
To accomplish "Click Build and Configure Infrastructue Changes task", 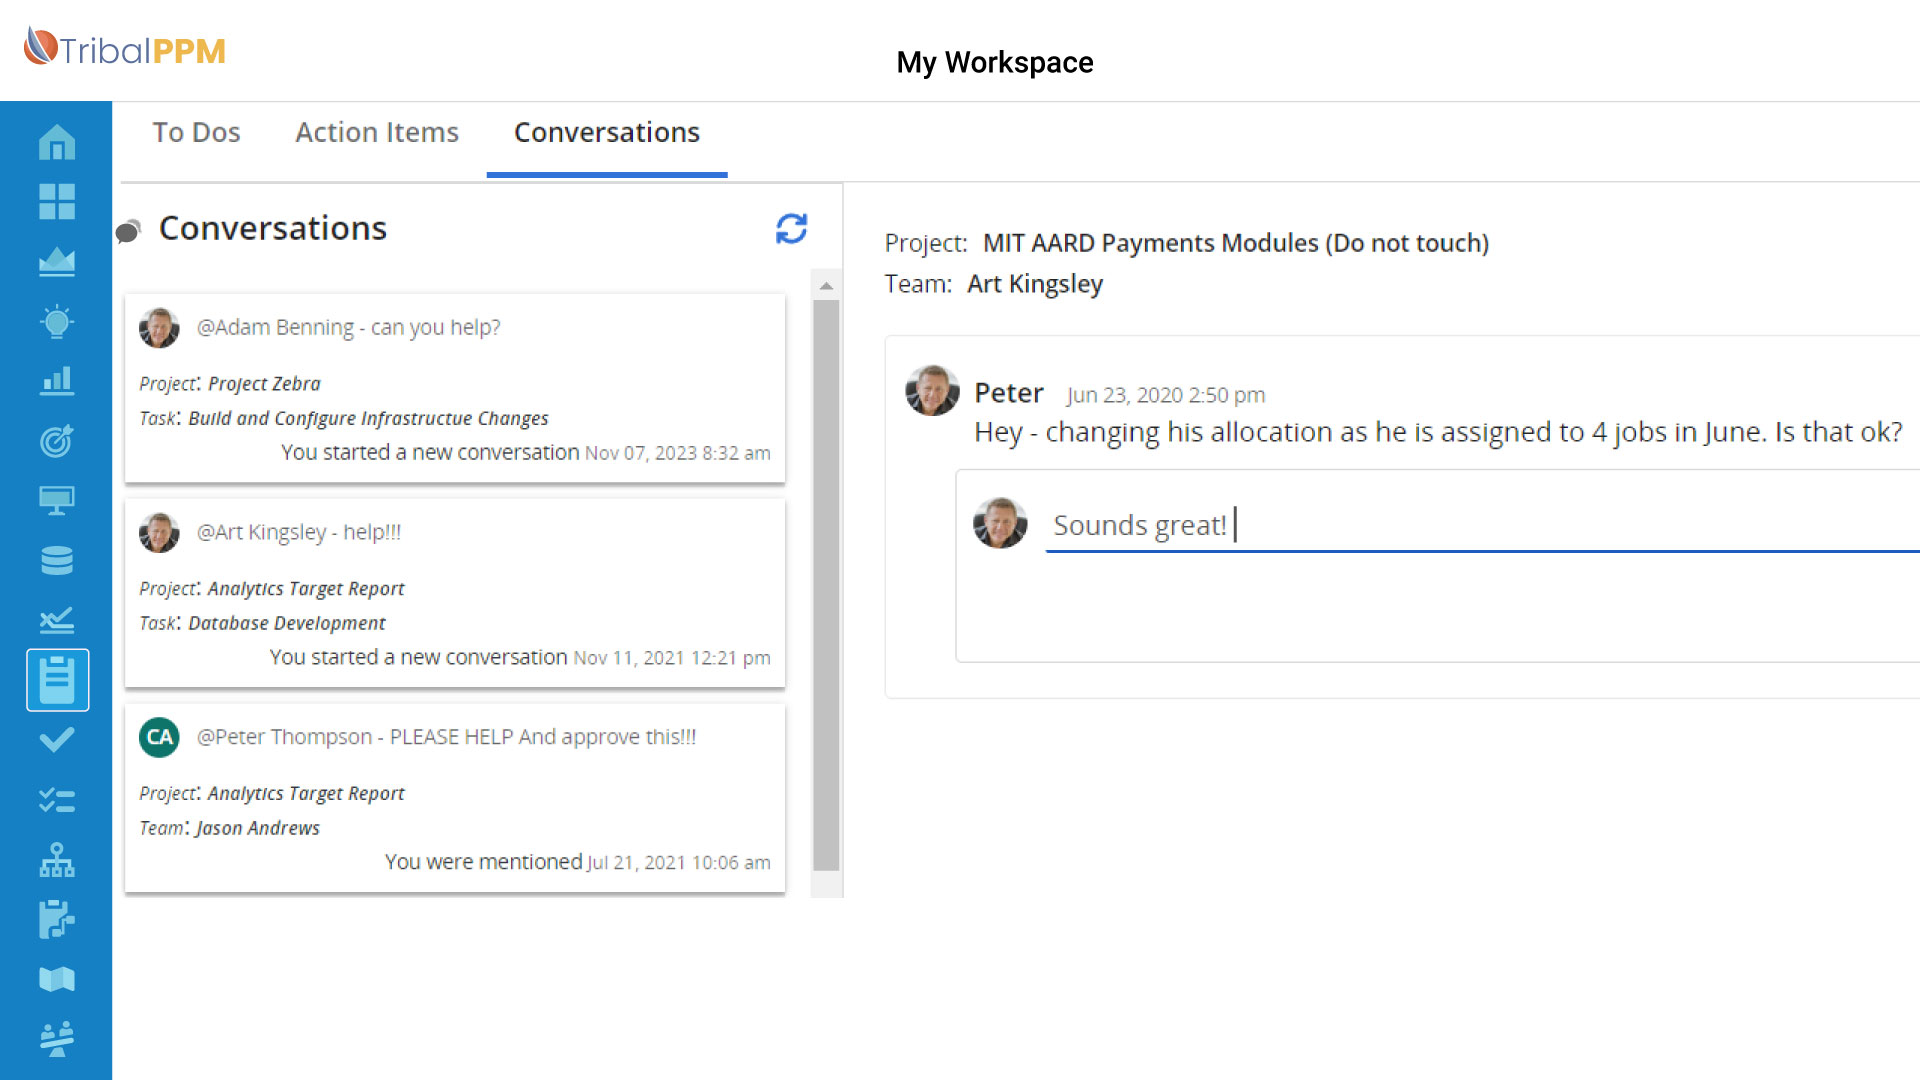I will pos(368,419).
